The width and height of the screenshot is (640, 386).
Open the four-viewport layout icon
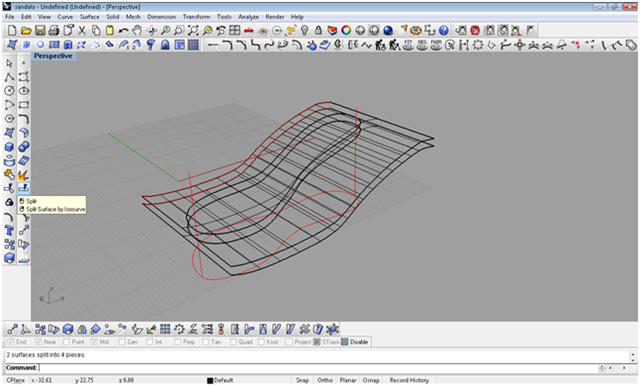(x=235, y=30)
